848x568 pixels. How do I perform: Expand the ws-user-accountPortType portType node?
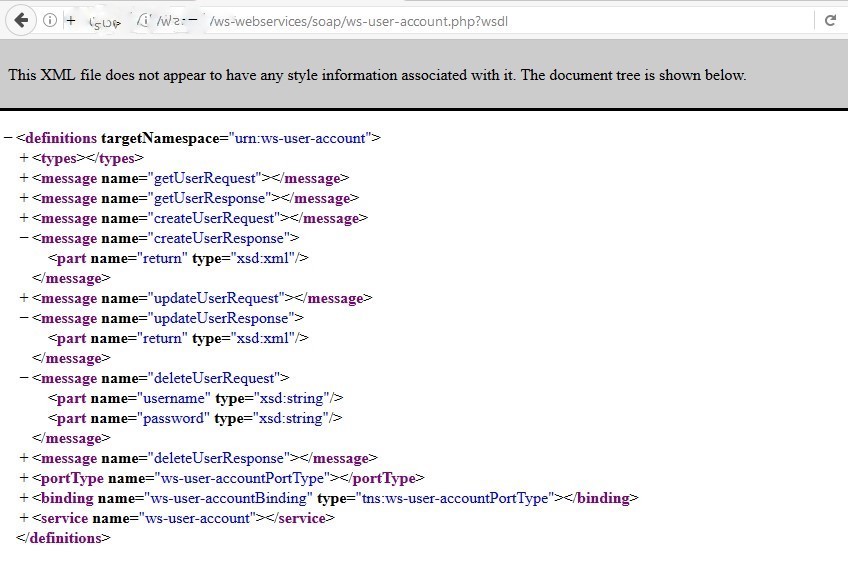pyautogui.click(x=24, y=479)
